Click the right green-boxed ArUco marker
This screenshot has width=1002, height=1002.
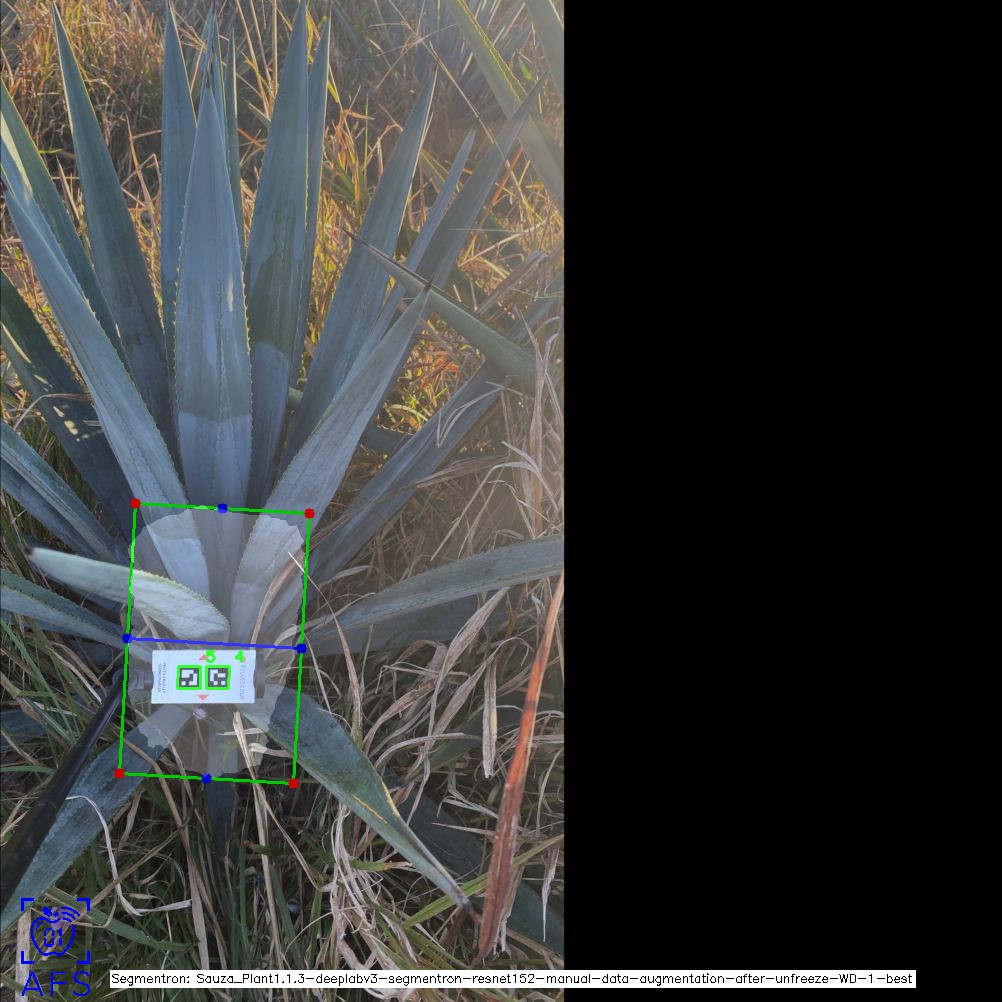(218, 677)
